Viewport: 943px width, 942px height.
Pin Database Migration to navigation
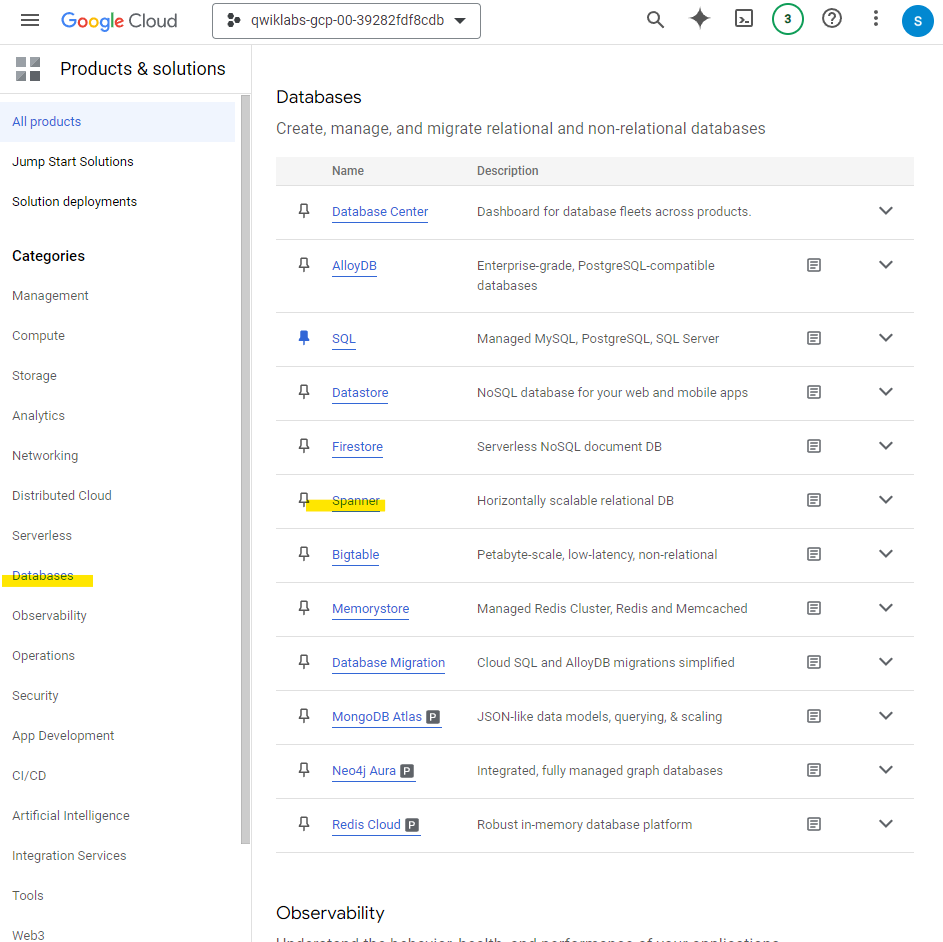pos(304,662)
